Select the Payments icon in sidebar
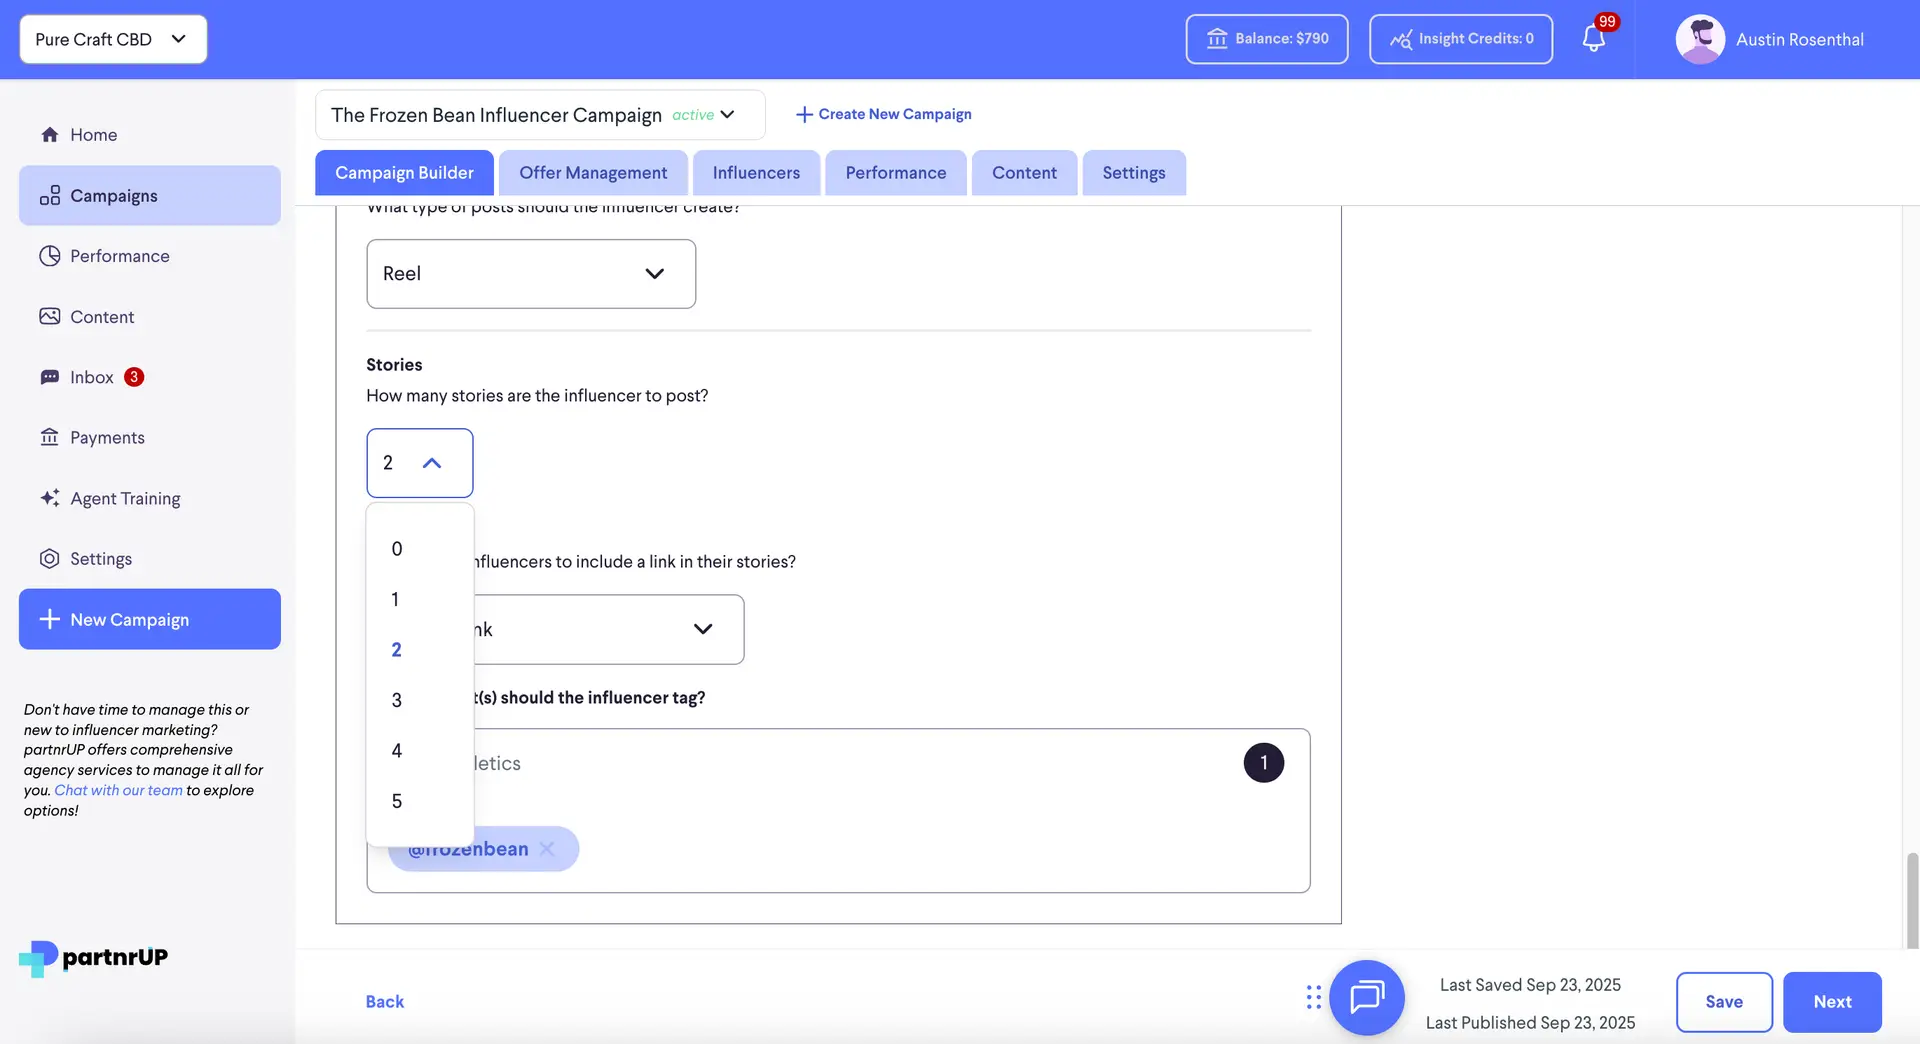The height and width of the screenshot is (1044, 1920). click(x=49, y=437)
